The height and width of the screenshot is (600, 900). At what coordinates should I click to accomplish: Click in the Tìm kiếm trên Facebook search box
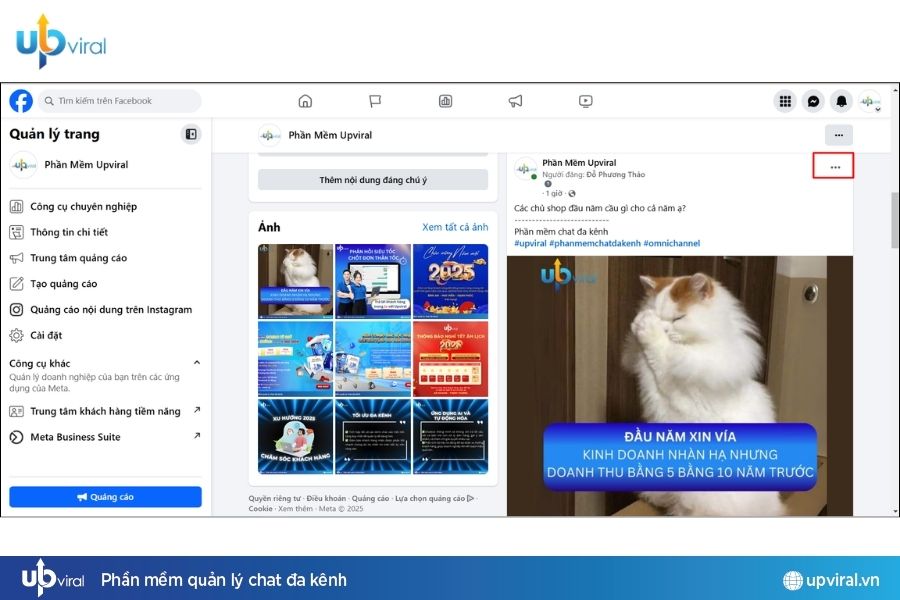click(x=120, y=101)
